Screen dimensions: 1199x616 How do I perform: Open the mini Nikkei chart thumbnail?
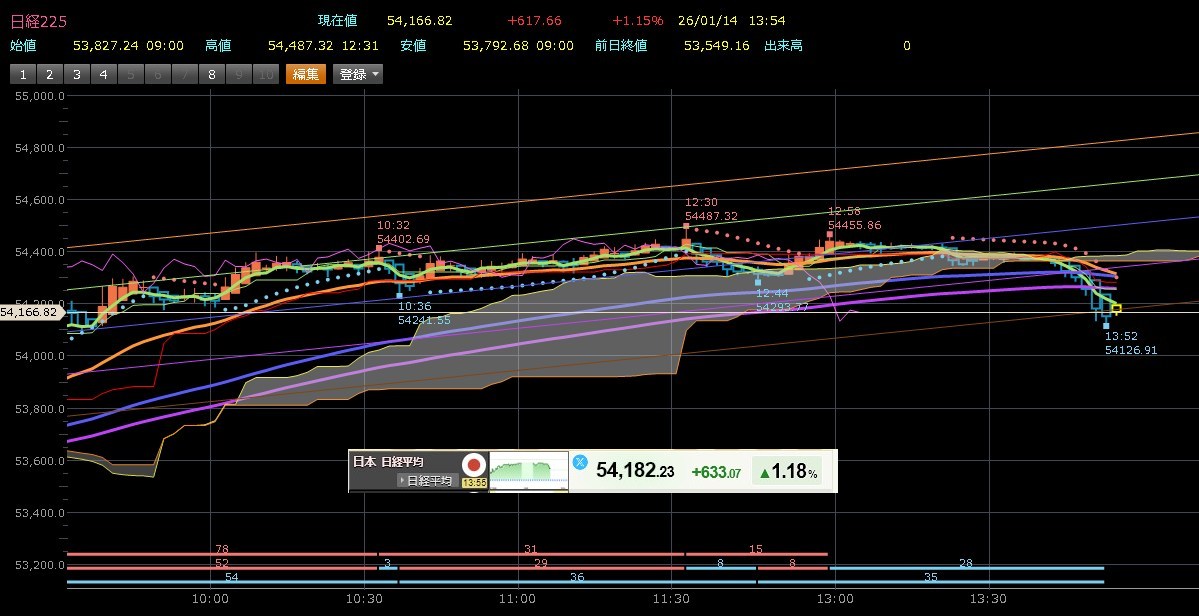(527, 470)
